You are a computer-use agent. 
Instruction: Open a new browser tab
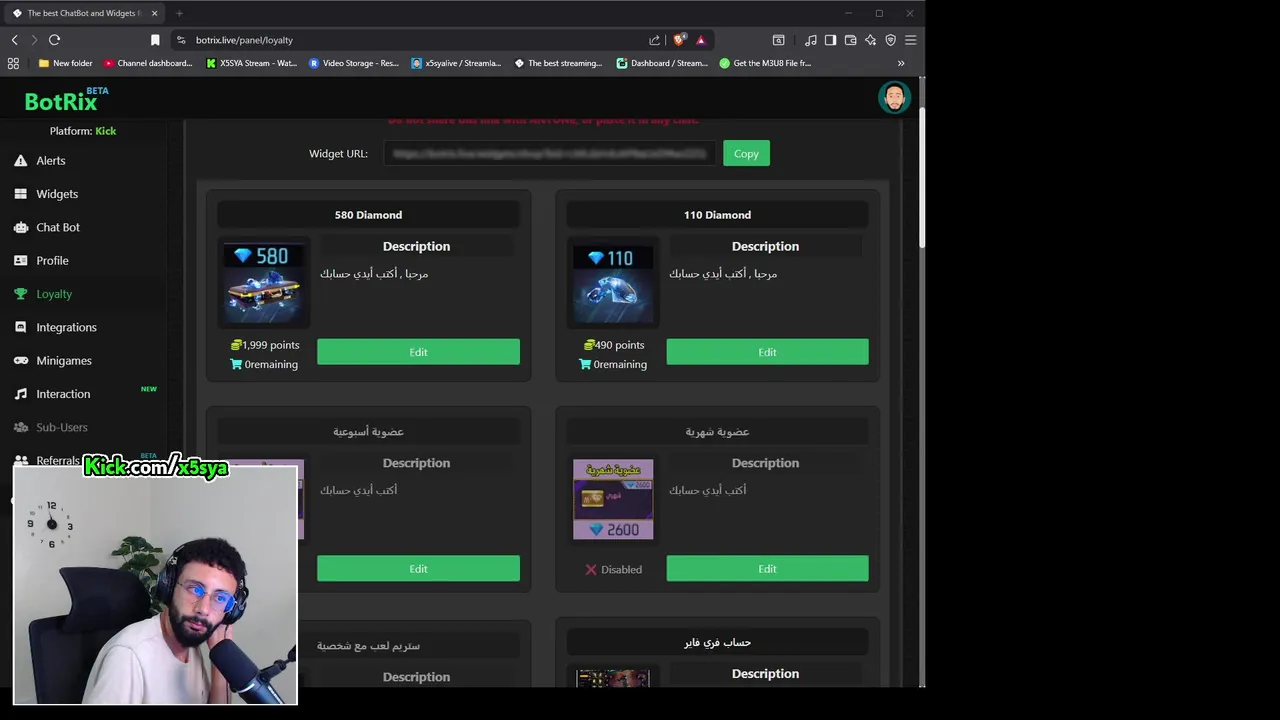tap(179, 13)
